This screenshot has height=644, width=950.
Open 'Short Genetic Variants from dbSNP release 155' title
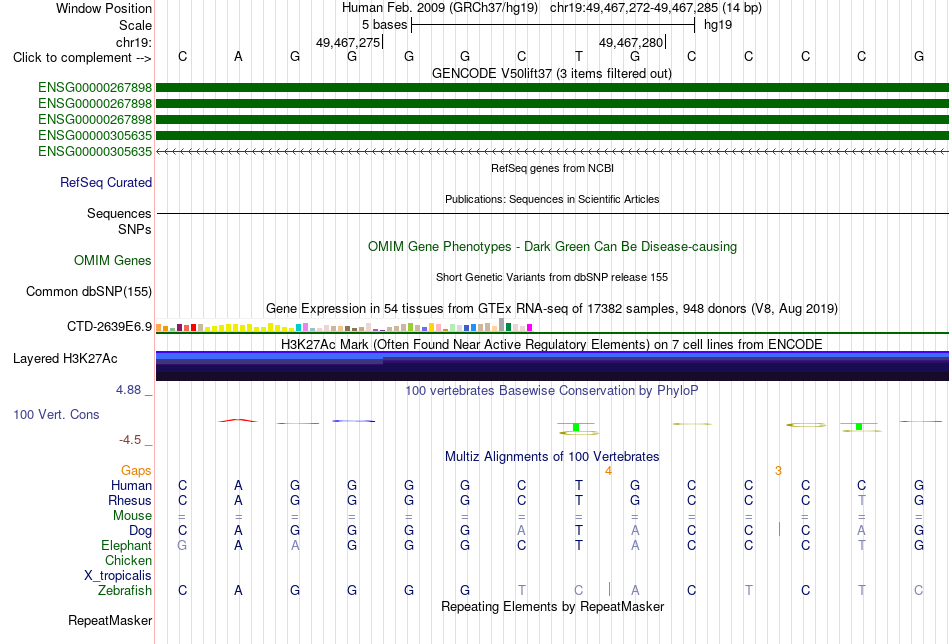click(x=552, y=277)
